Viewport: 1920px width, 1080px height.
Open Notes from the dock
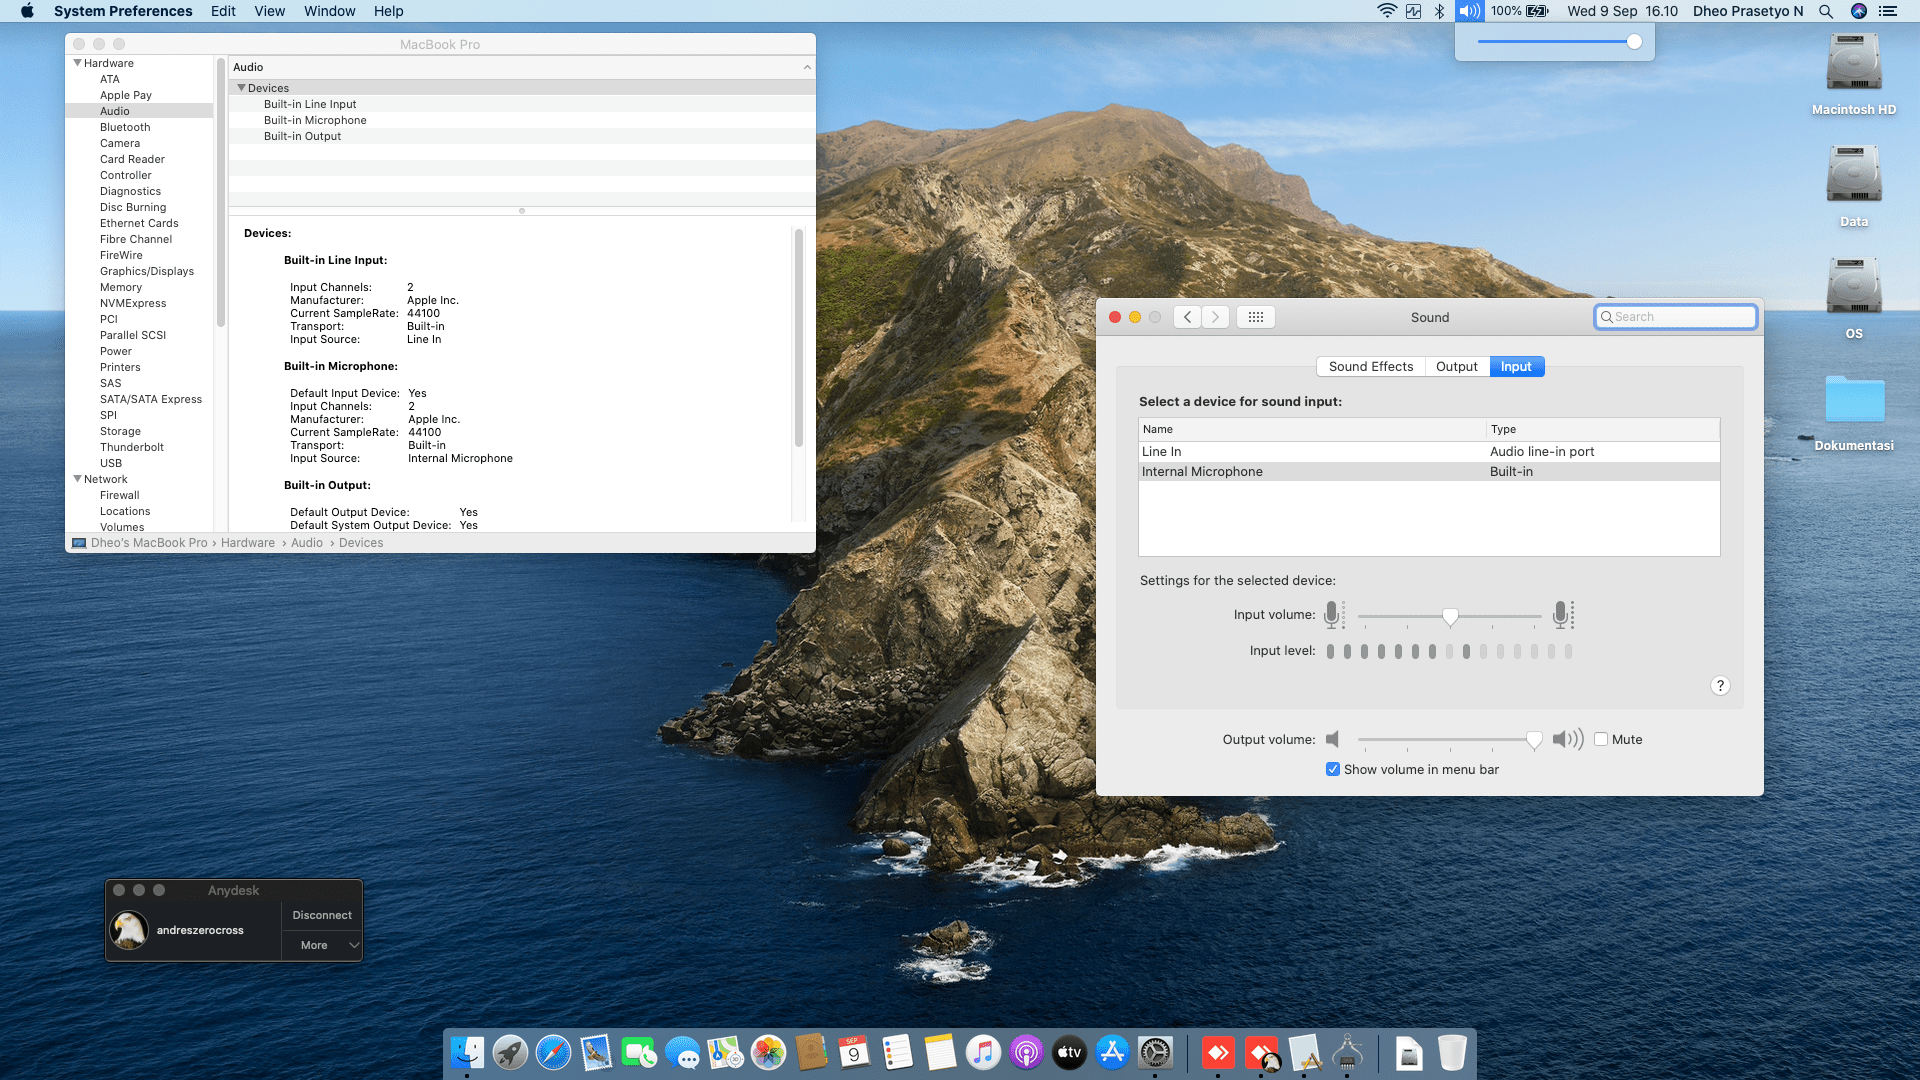point(940,1052)
